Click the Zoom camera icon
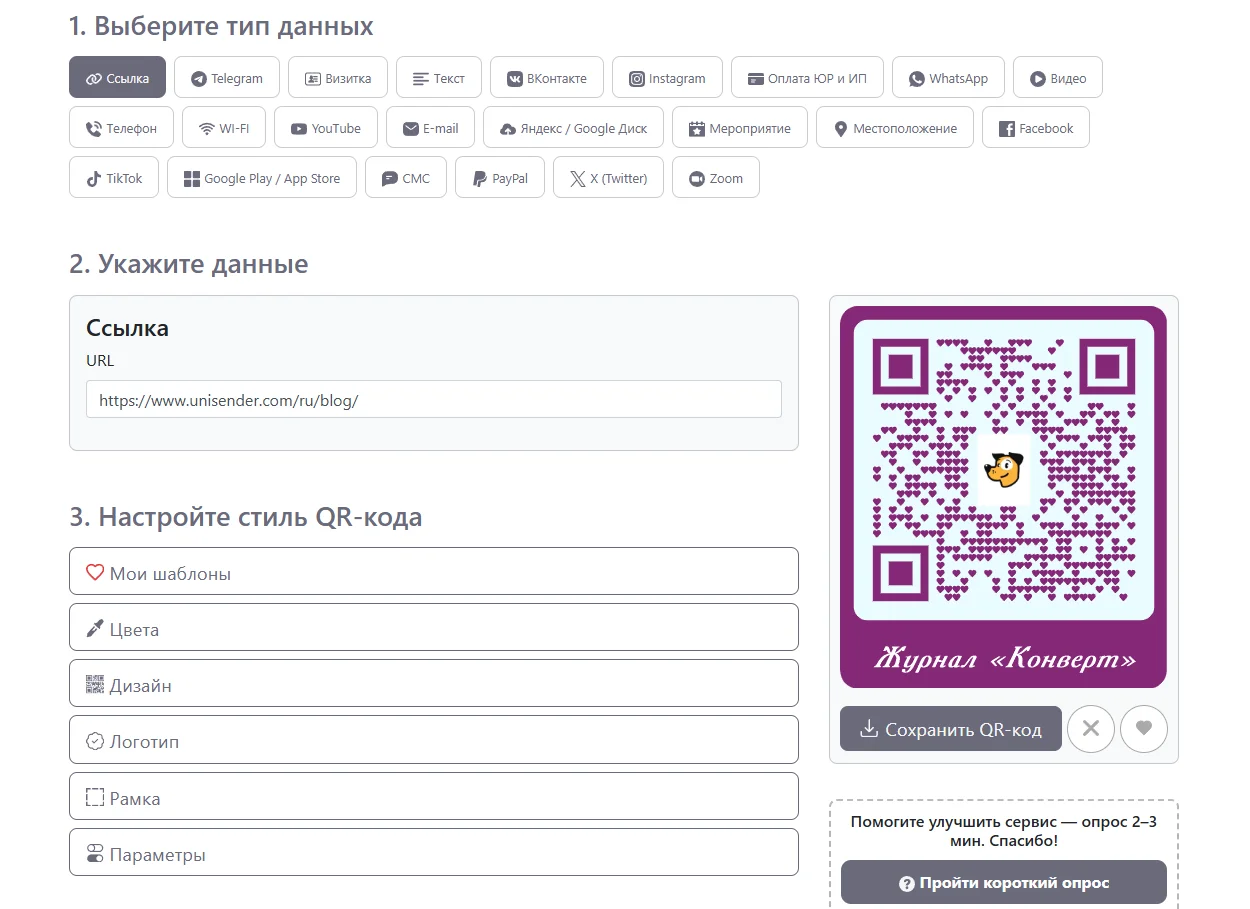Viewport: 1250px width, 909px height. point(697,179)
